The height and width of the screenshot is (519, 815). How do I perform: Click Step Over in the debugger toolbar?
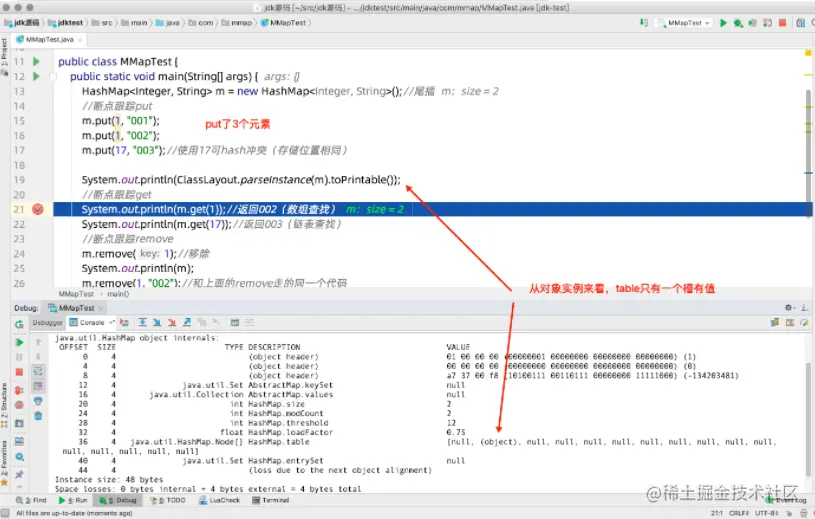142,323
